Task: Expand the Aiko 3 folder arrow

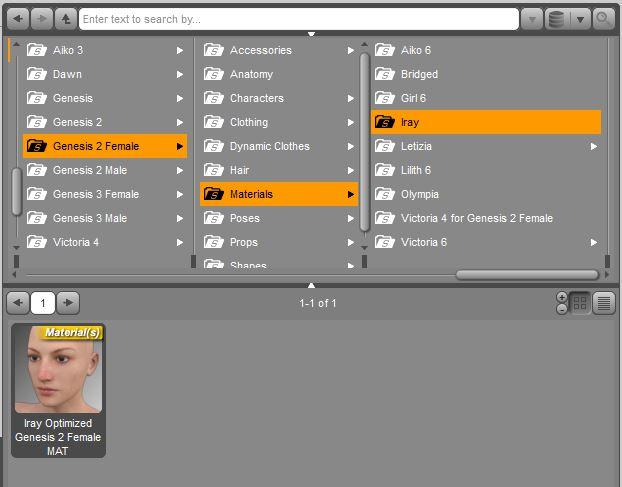Action: pyautogui.click(x=180, y=50)
